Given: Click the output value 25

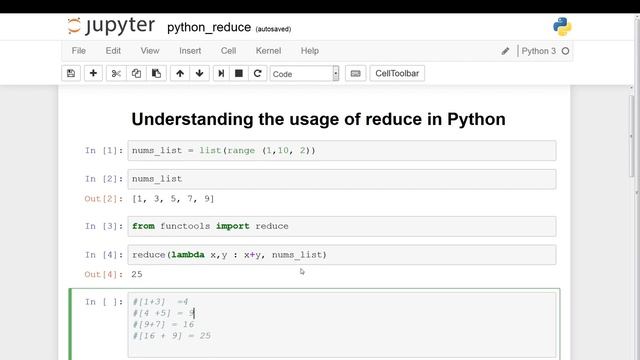Looking at the screenshot, I should point(137,274).
